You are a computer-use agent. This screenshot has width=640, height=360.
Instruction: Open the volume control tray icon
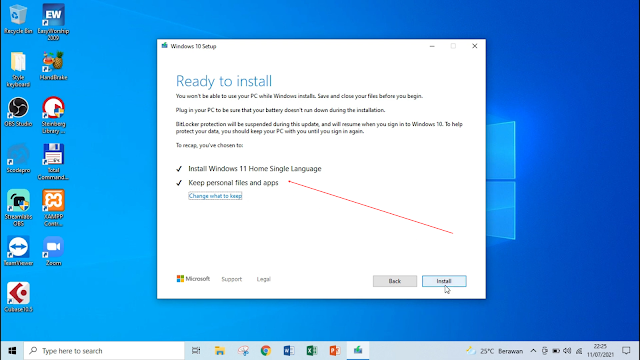pos(567,351)
